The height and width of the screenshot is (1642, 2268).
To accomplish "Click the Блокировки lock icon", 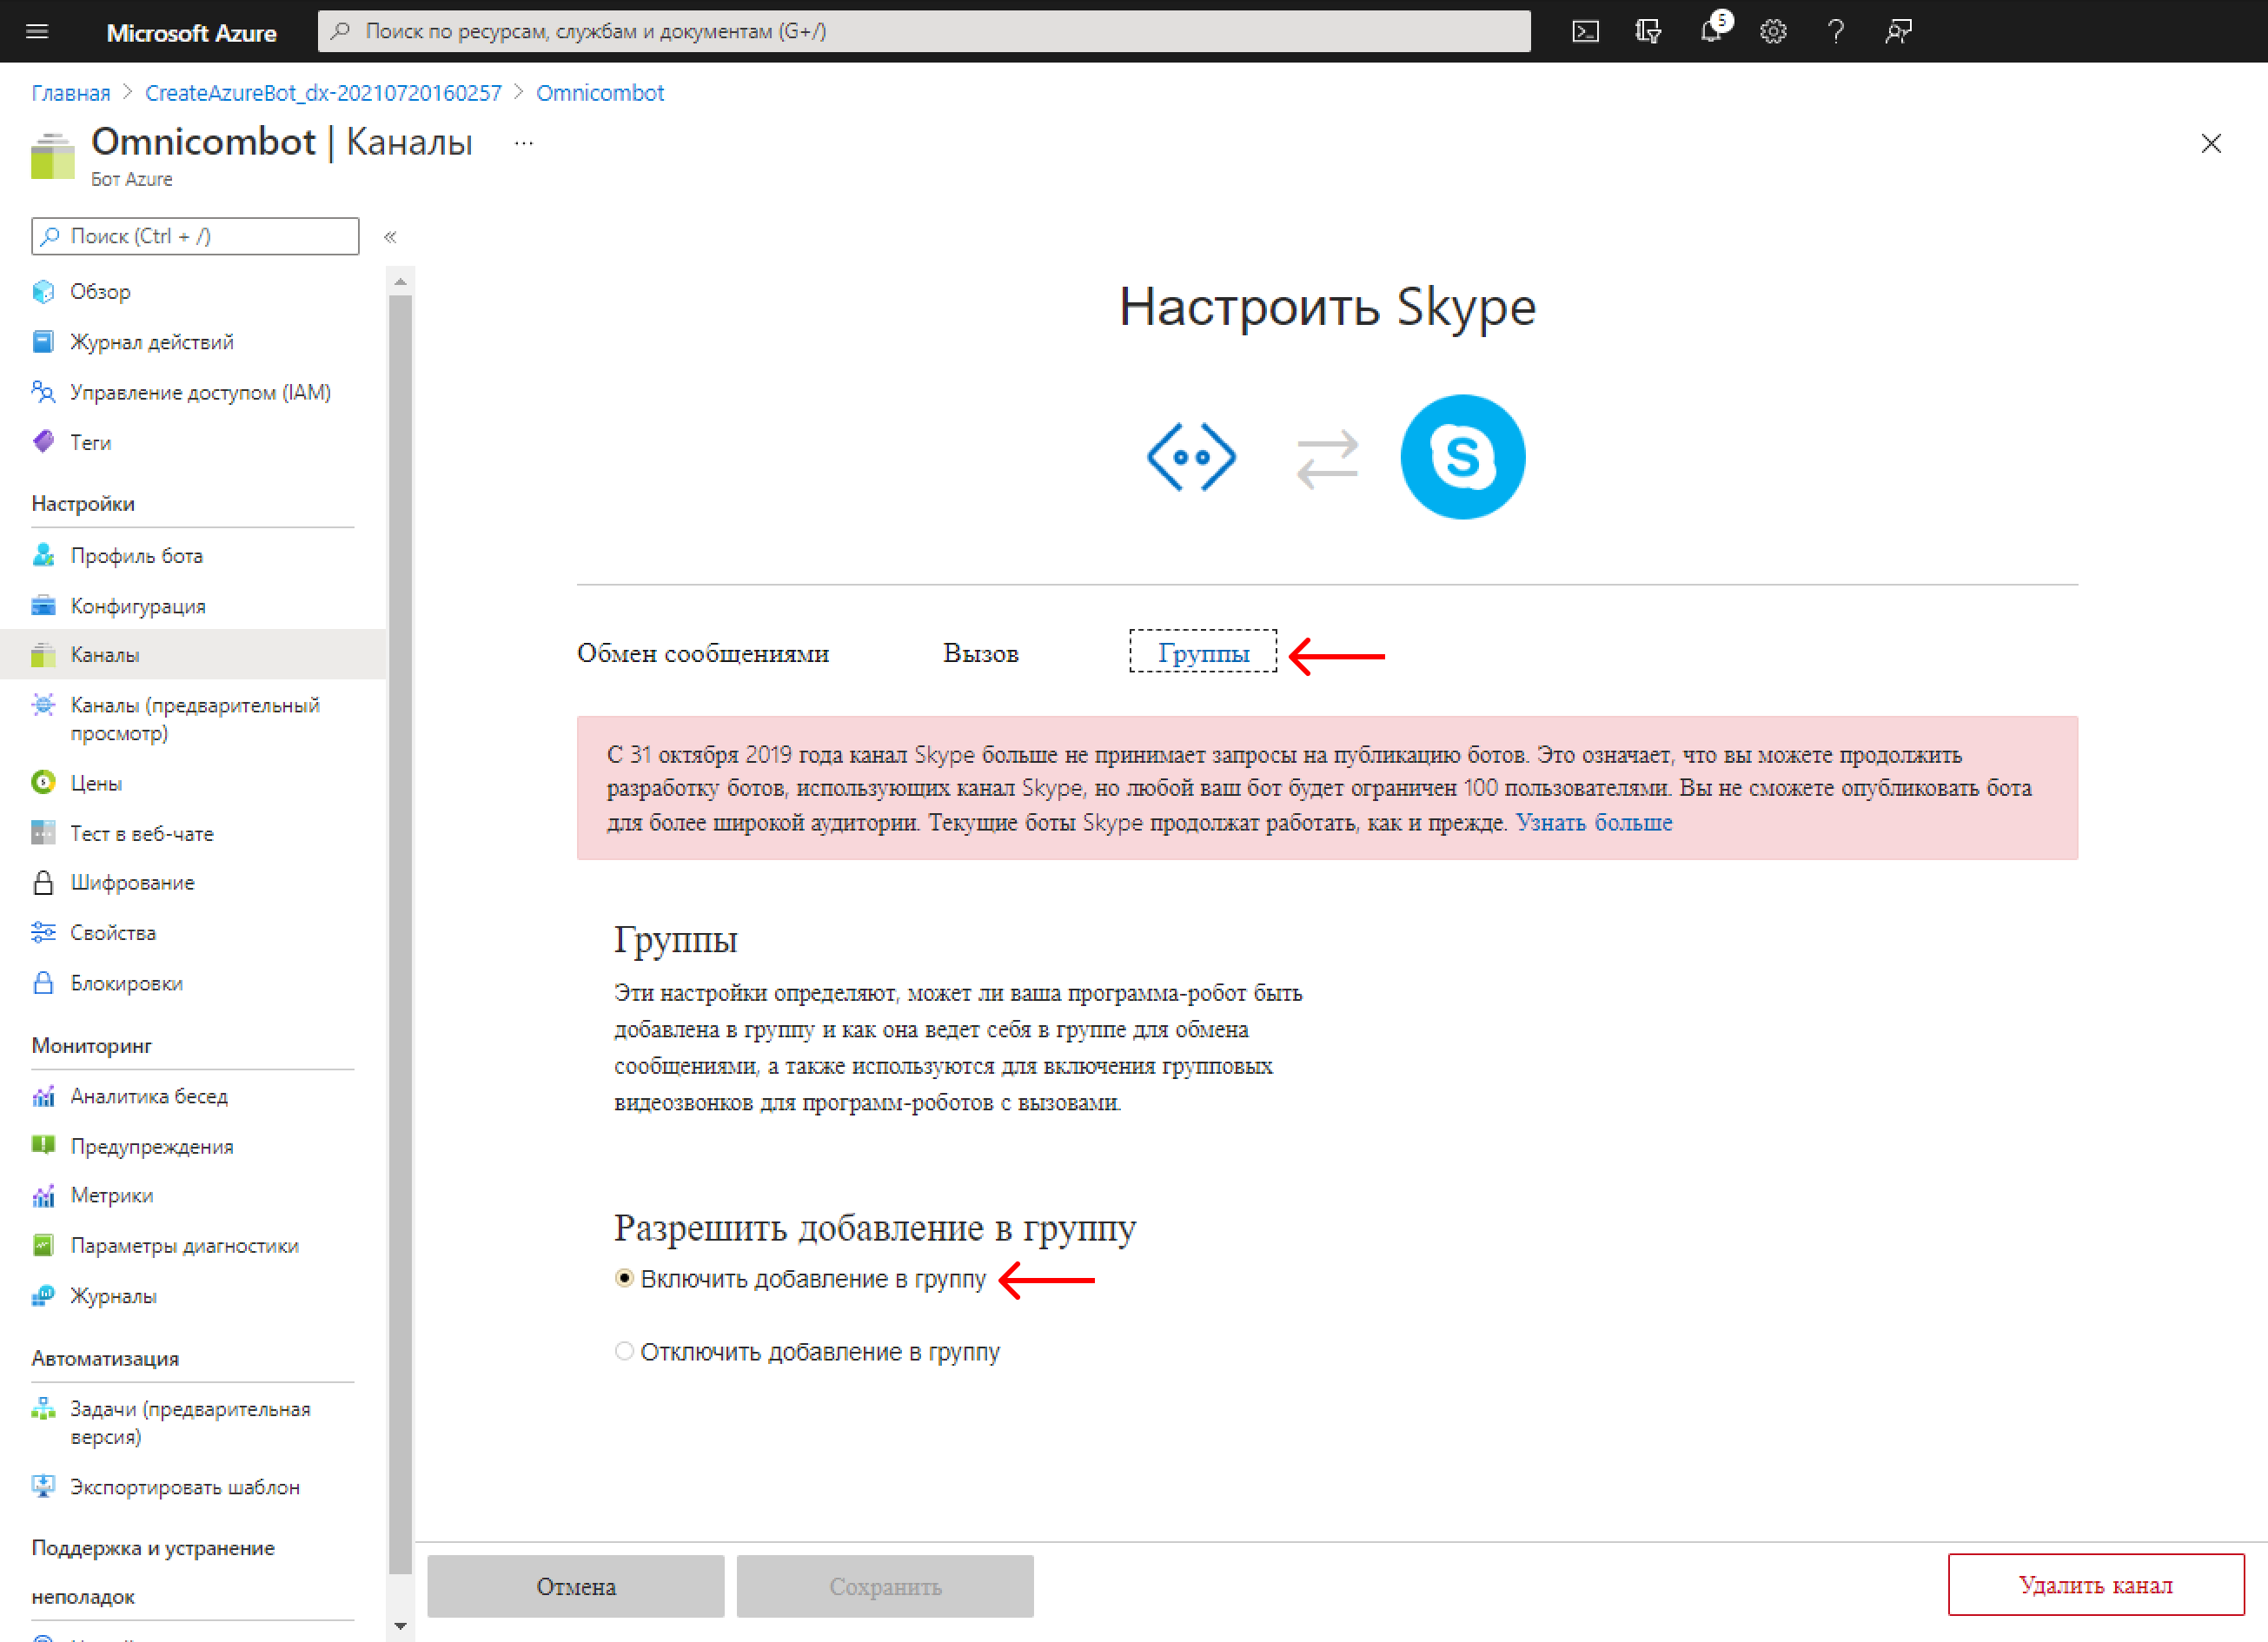I will [x=43, y=983].
